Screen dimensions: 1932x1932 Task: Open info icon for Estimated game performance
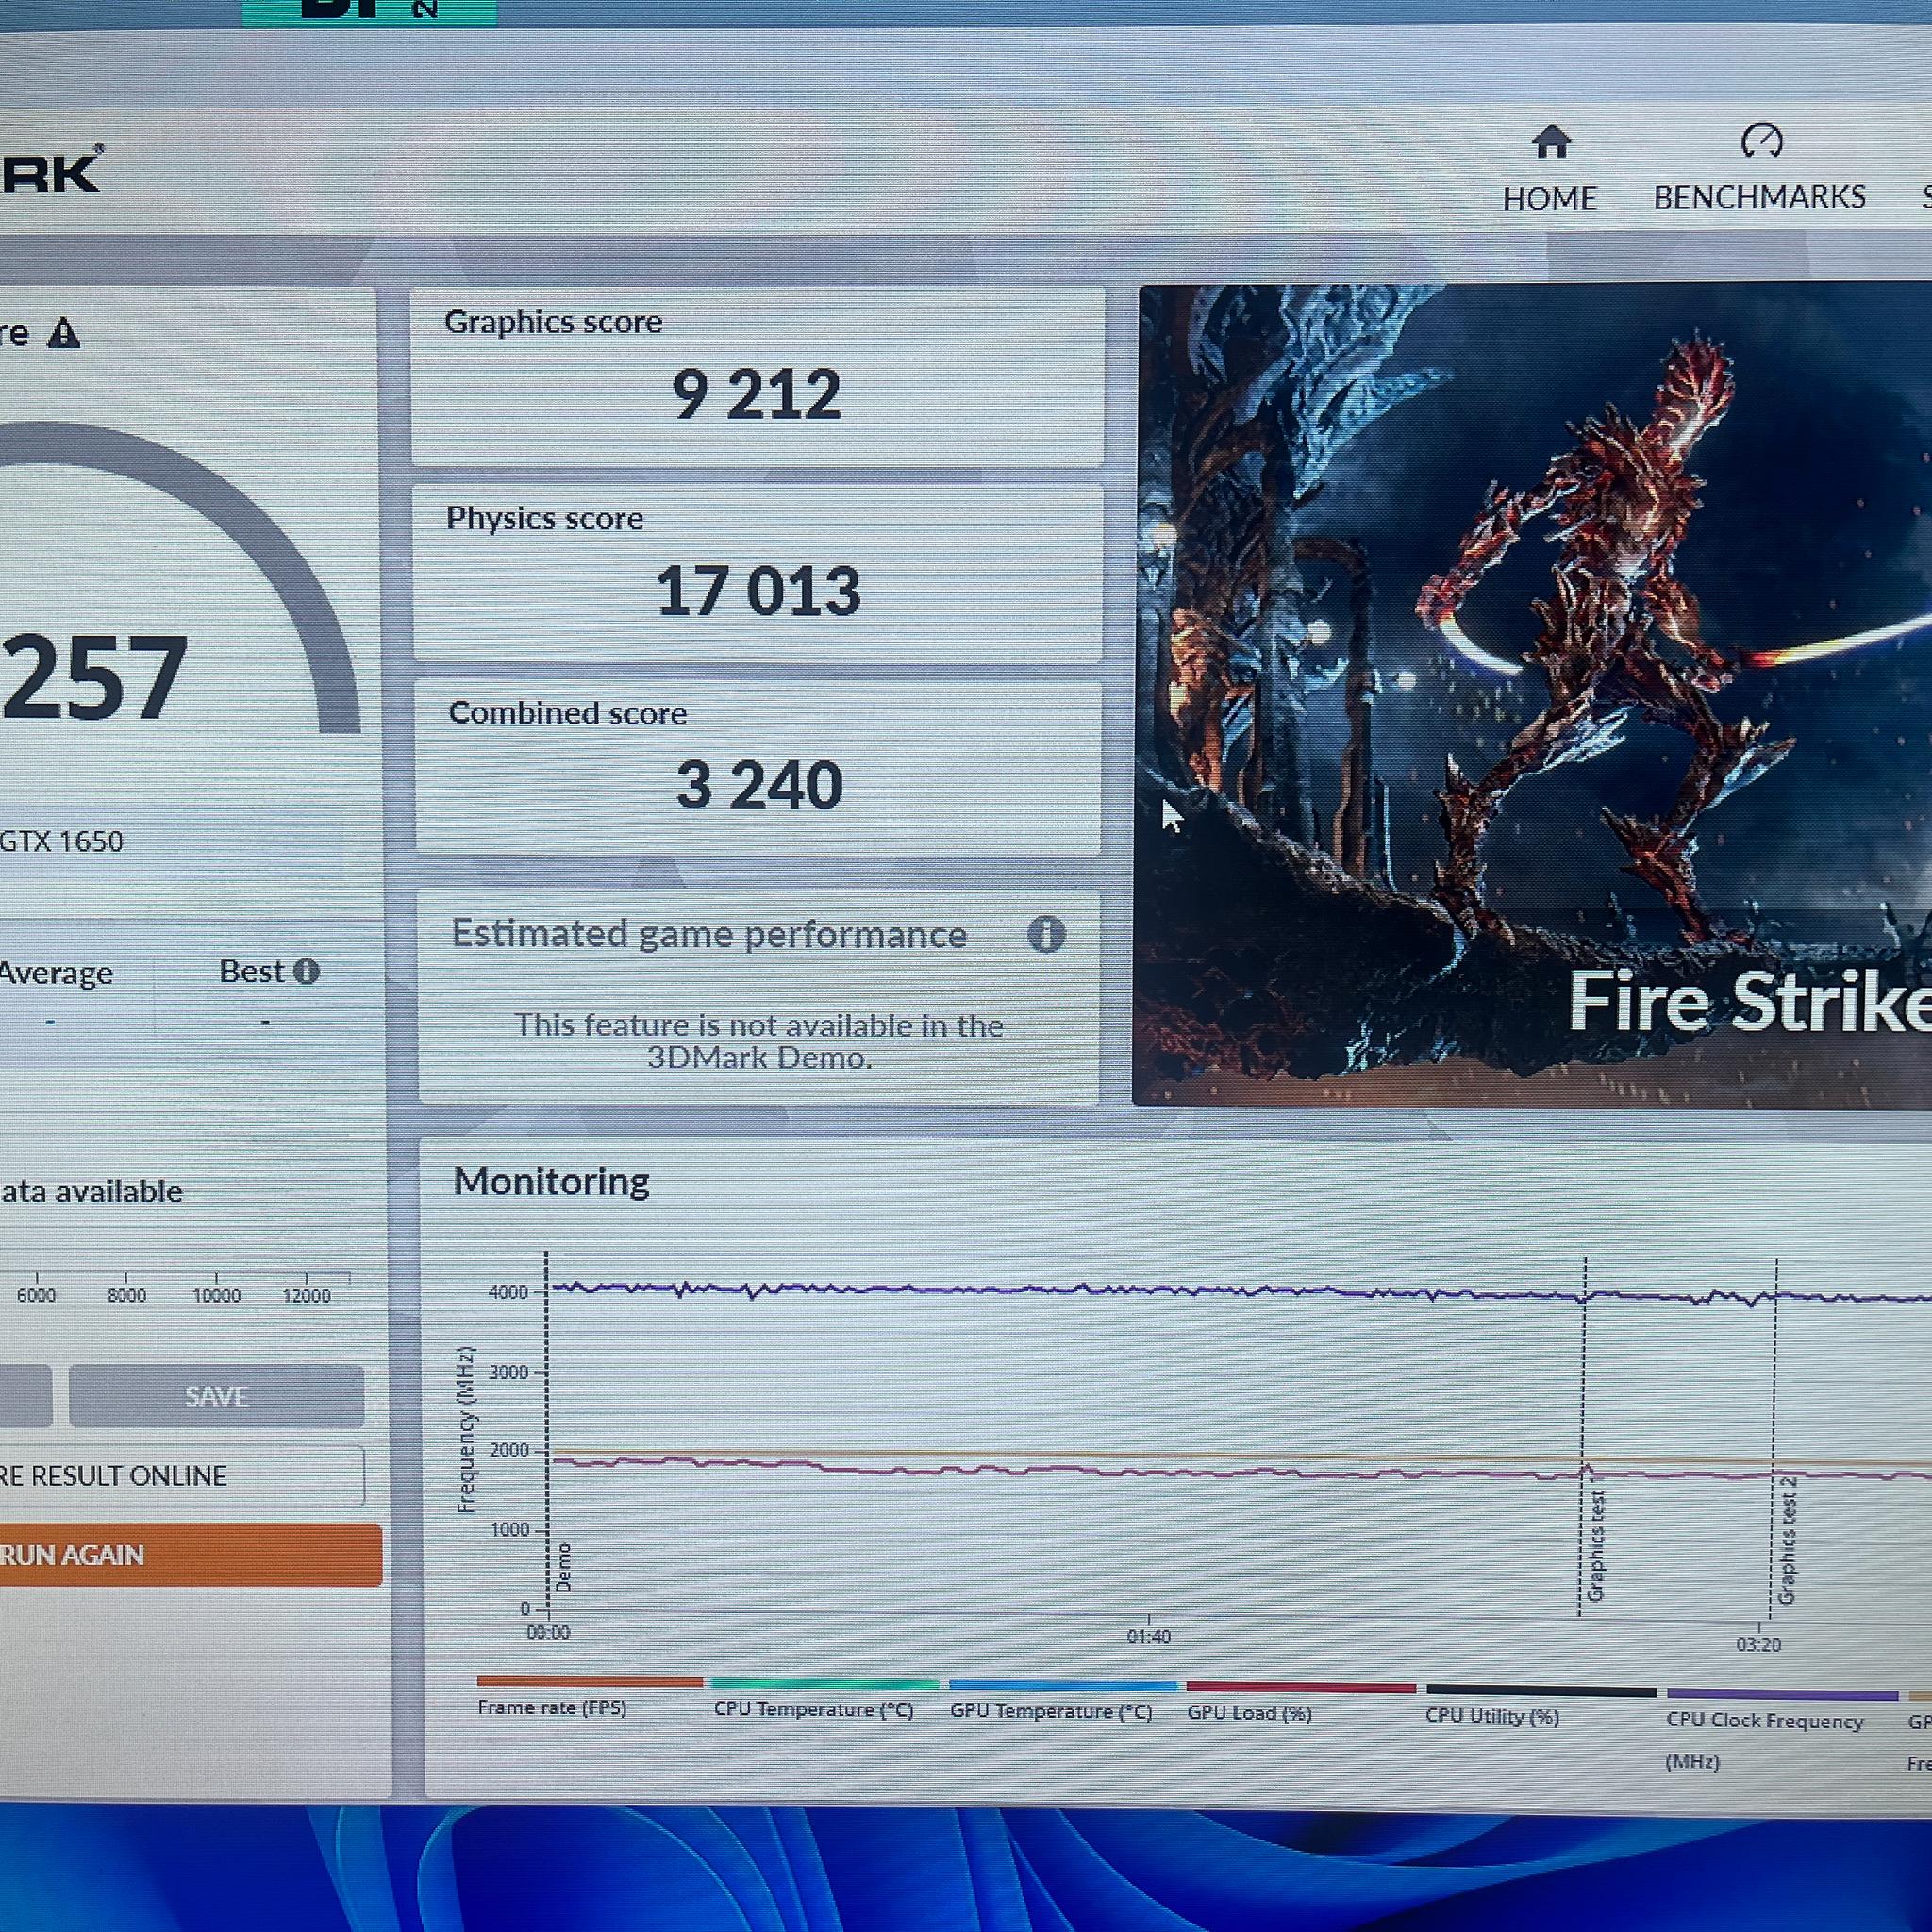(x=1046, y=935)
